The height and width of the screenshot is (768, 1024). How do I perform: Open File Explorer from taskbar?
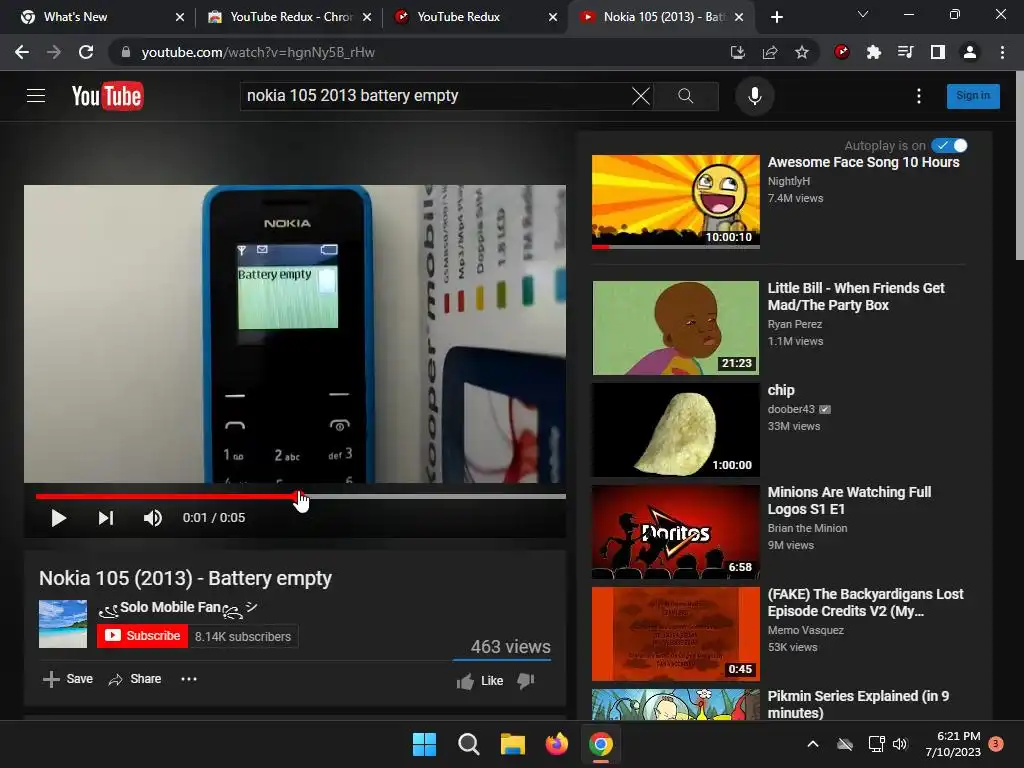click(513, 744)
